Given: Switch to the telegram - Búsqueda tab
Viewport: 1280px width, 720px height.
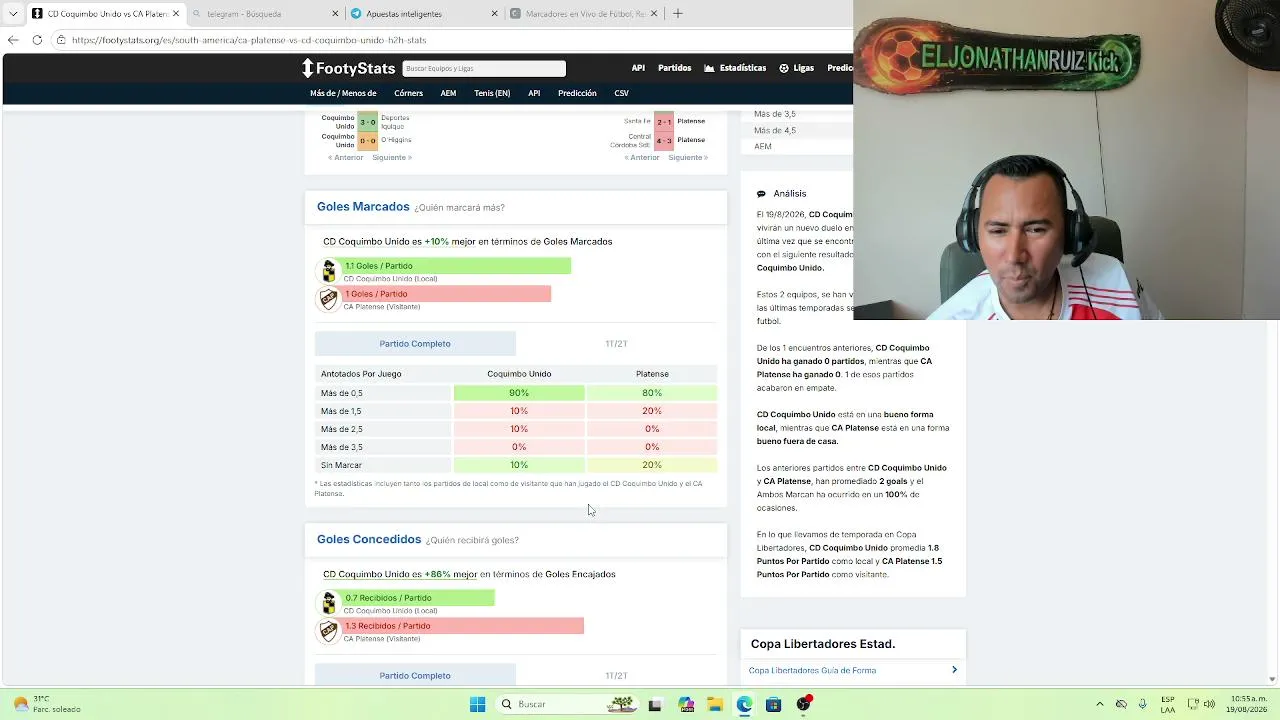Looking at the screenshot, I should (264, 14).
